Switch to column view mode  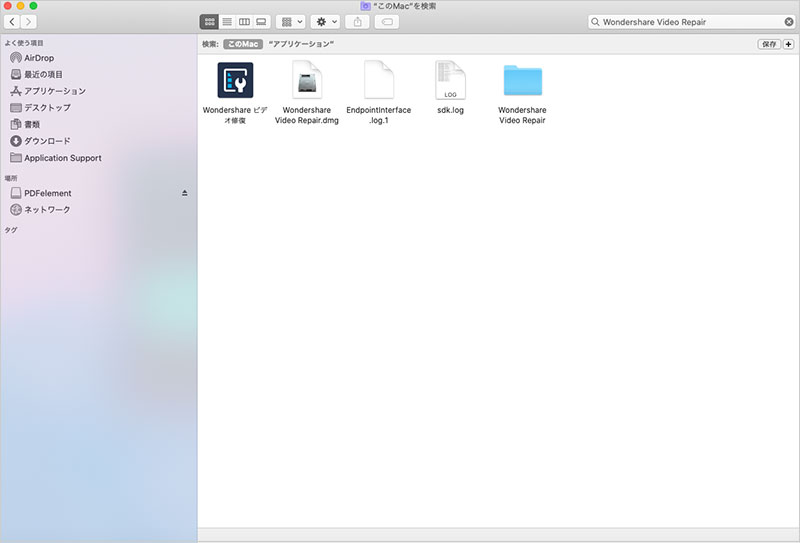(x=244, y=21)
